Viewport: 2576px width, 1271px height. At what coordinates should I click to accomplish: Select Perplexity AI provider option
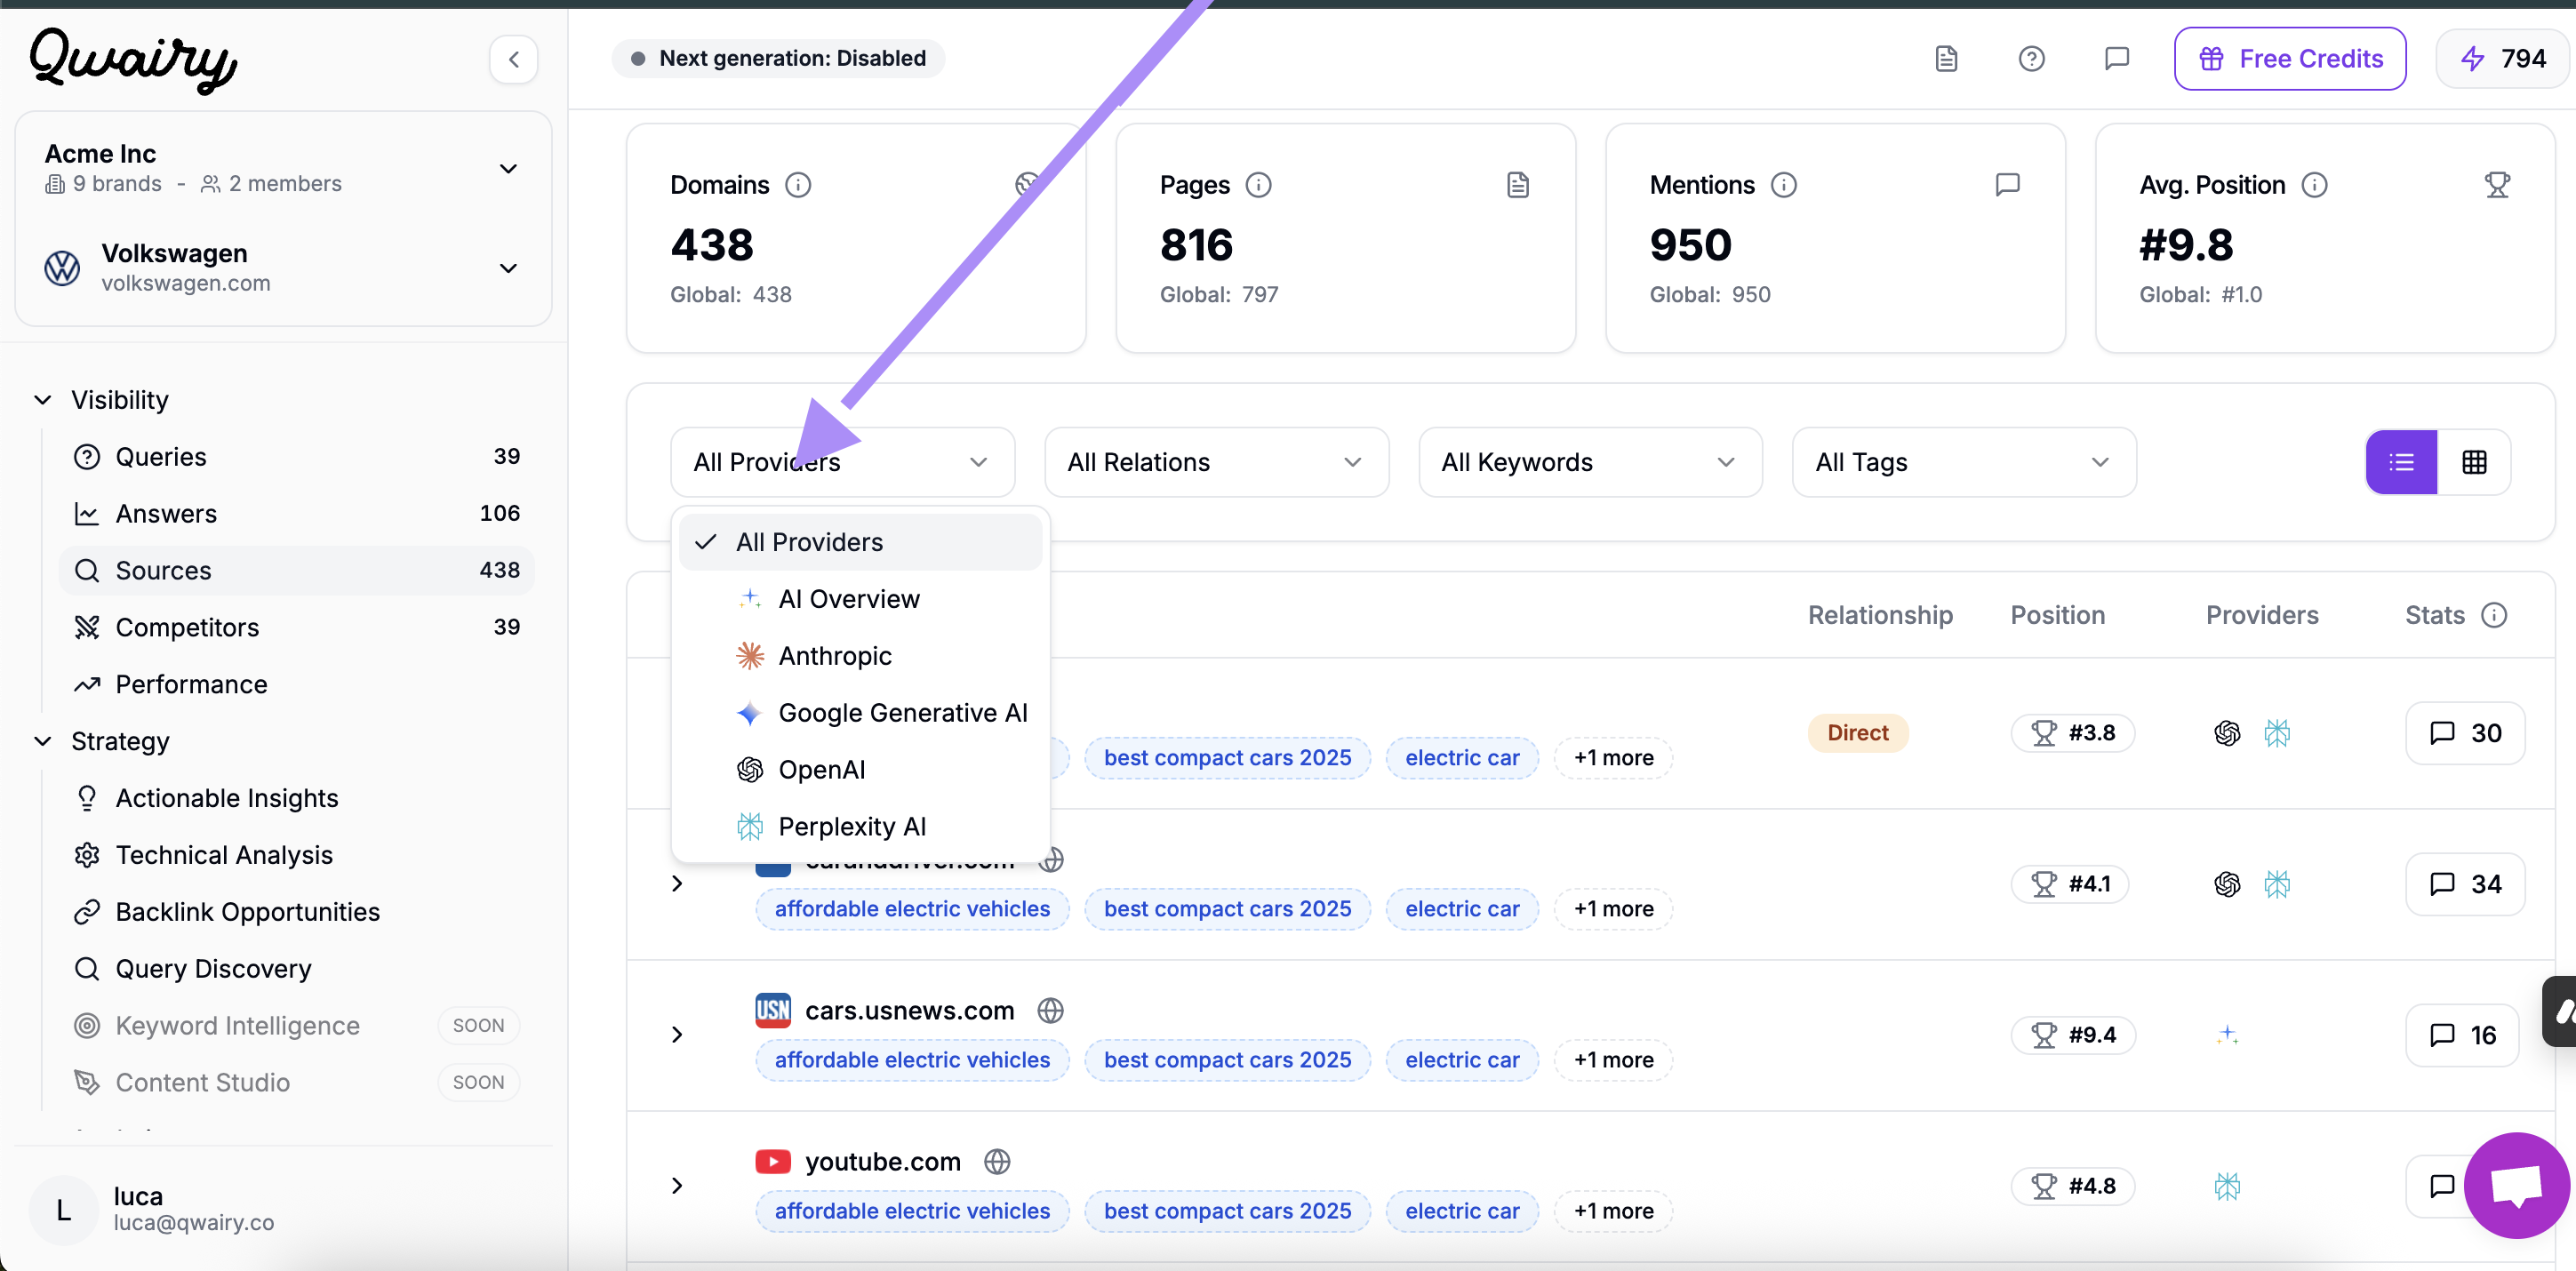(x=860, y=827)
